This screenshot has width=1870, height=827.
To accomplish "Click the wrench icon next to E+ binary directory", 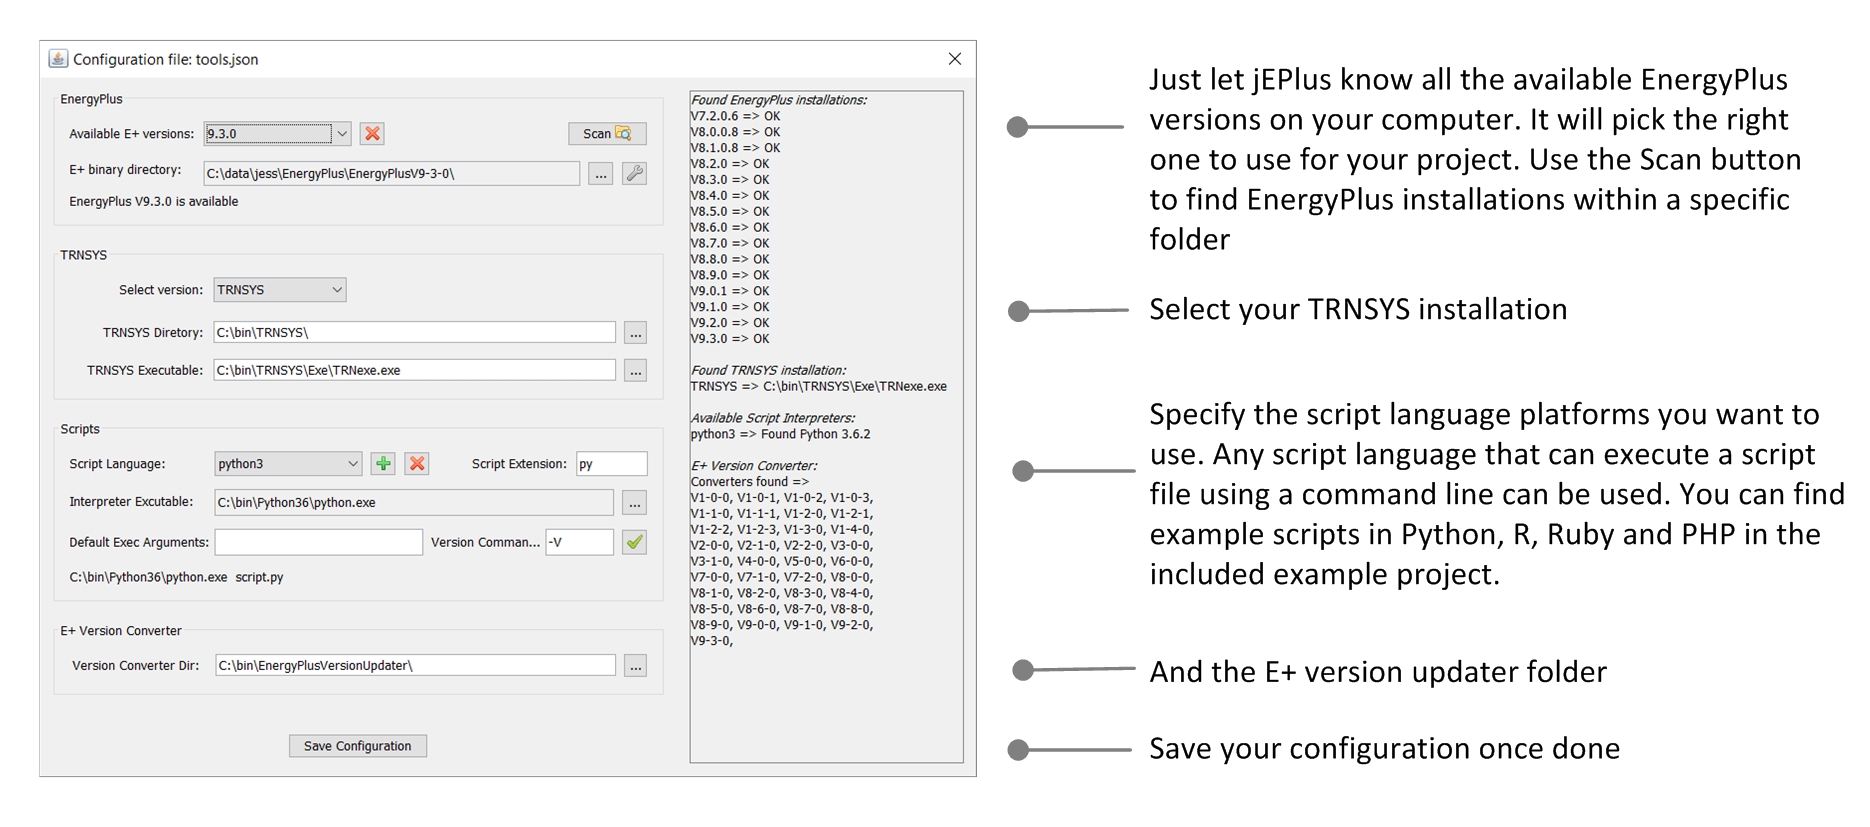I will 634,174.
